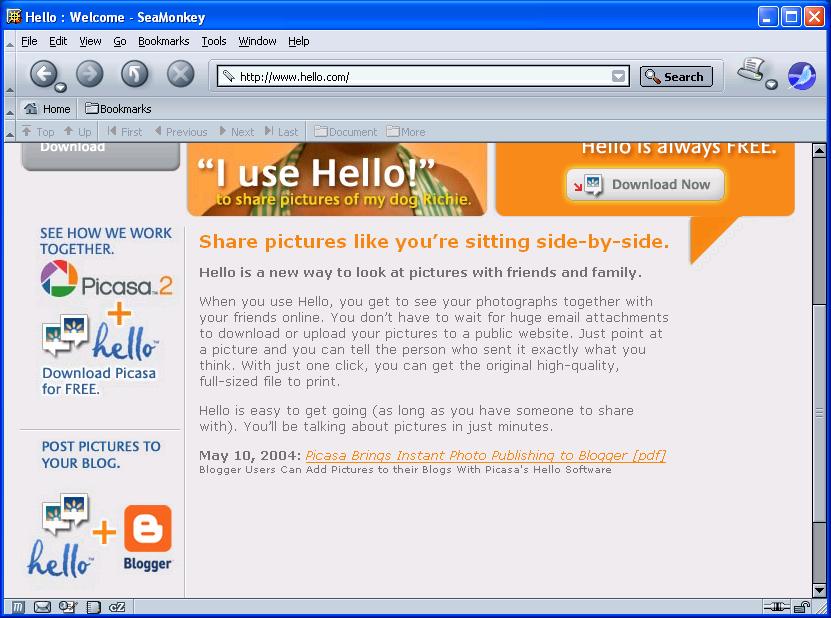Click the Download Now button
The width and height of the screenshot is (831, 618).
click(645, 184)
